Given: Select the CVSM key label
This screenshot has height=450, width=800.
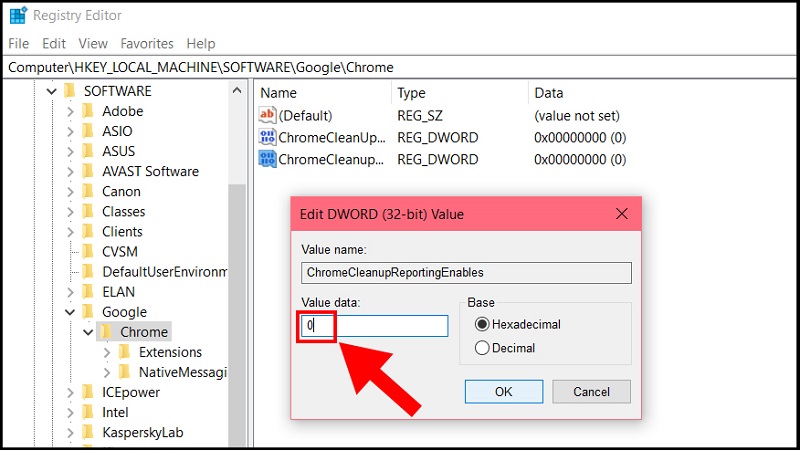Looking at the screenshot, I should click(x=120, y=252).
